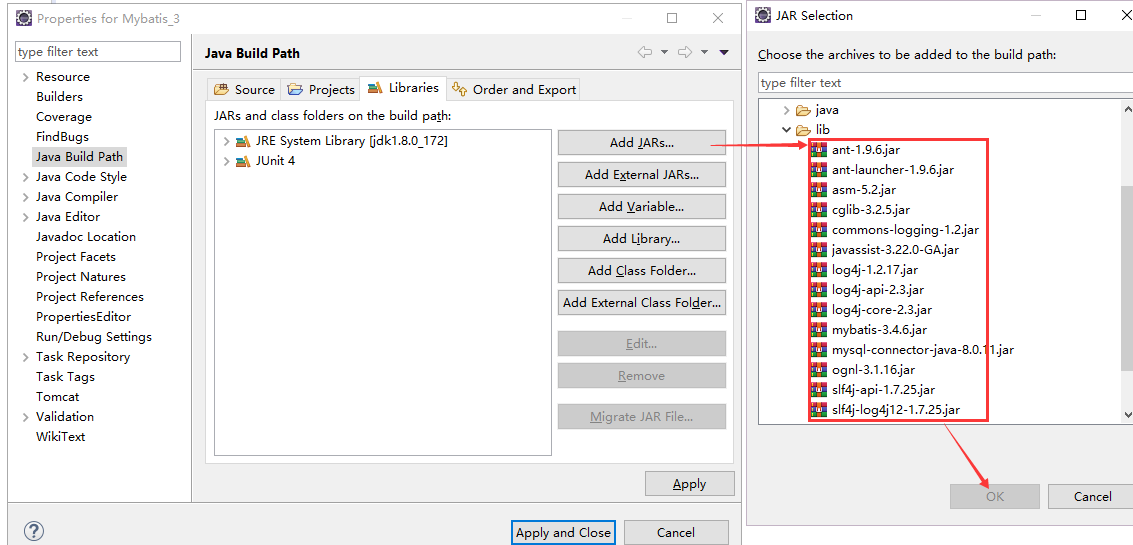Select Java Build Path in the tree
Viewport: 1133px width, 545px height.
click(79, 157)
